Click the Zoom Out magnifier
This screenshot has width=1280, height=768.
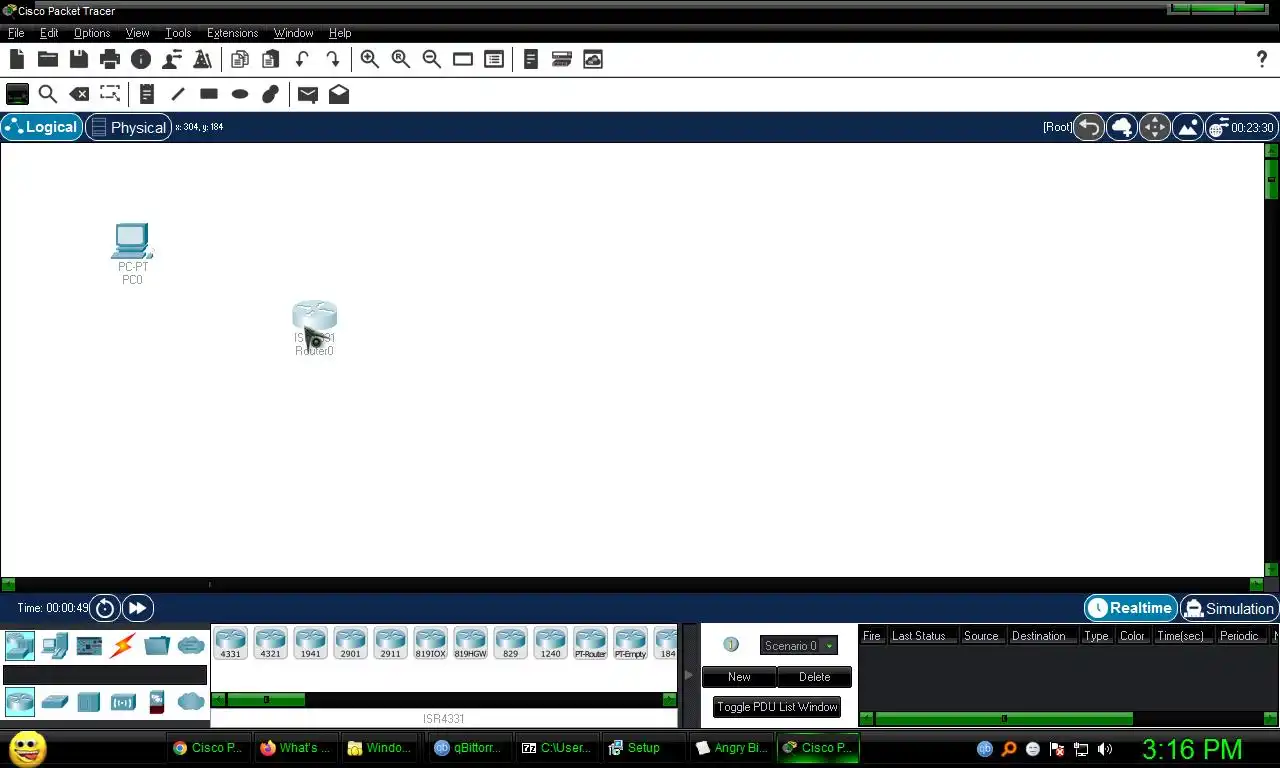[x=432, y=59]
